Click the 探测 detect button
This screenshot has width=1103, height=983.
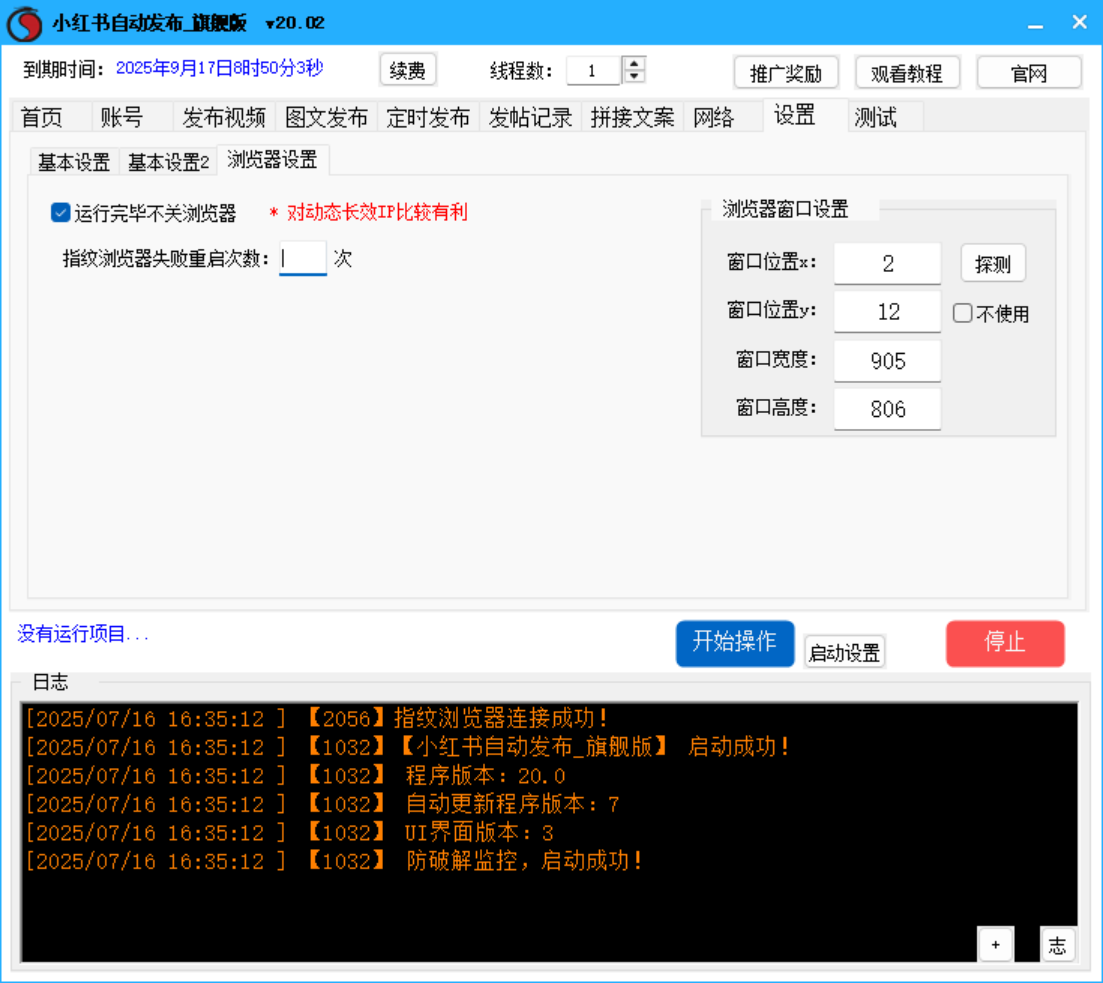(x=993, y=264)
